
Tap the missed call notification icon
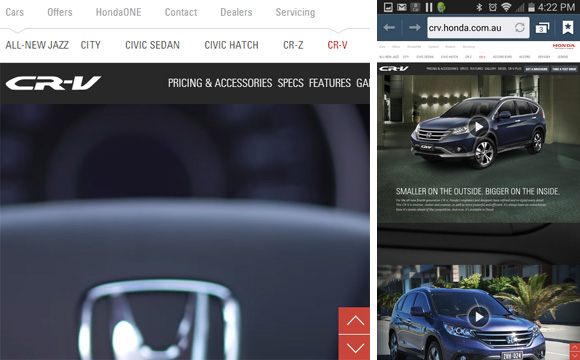416,7
